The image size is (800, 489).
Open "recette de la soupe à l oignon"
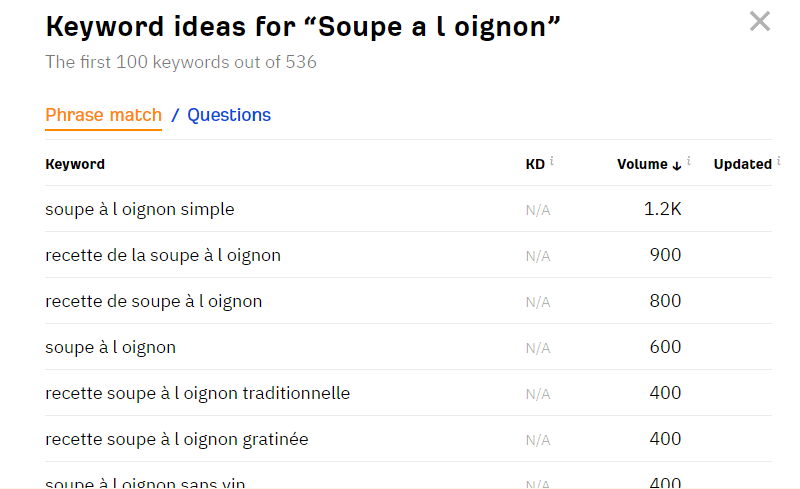pos(163,255)
